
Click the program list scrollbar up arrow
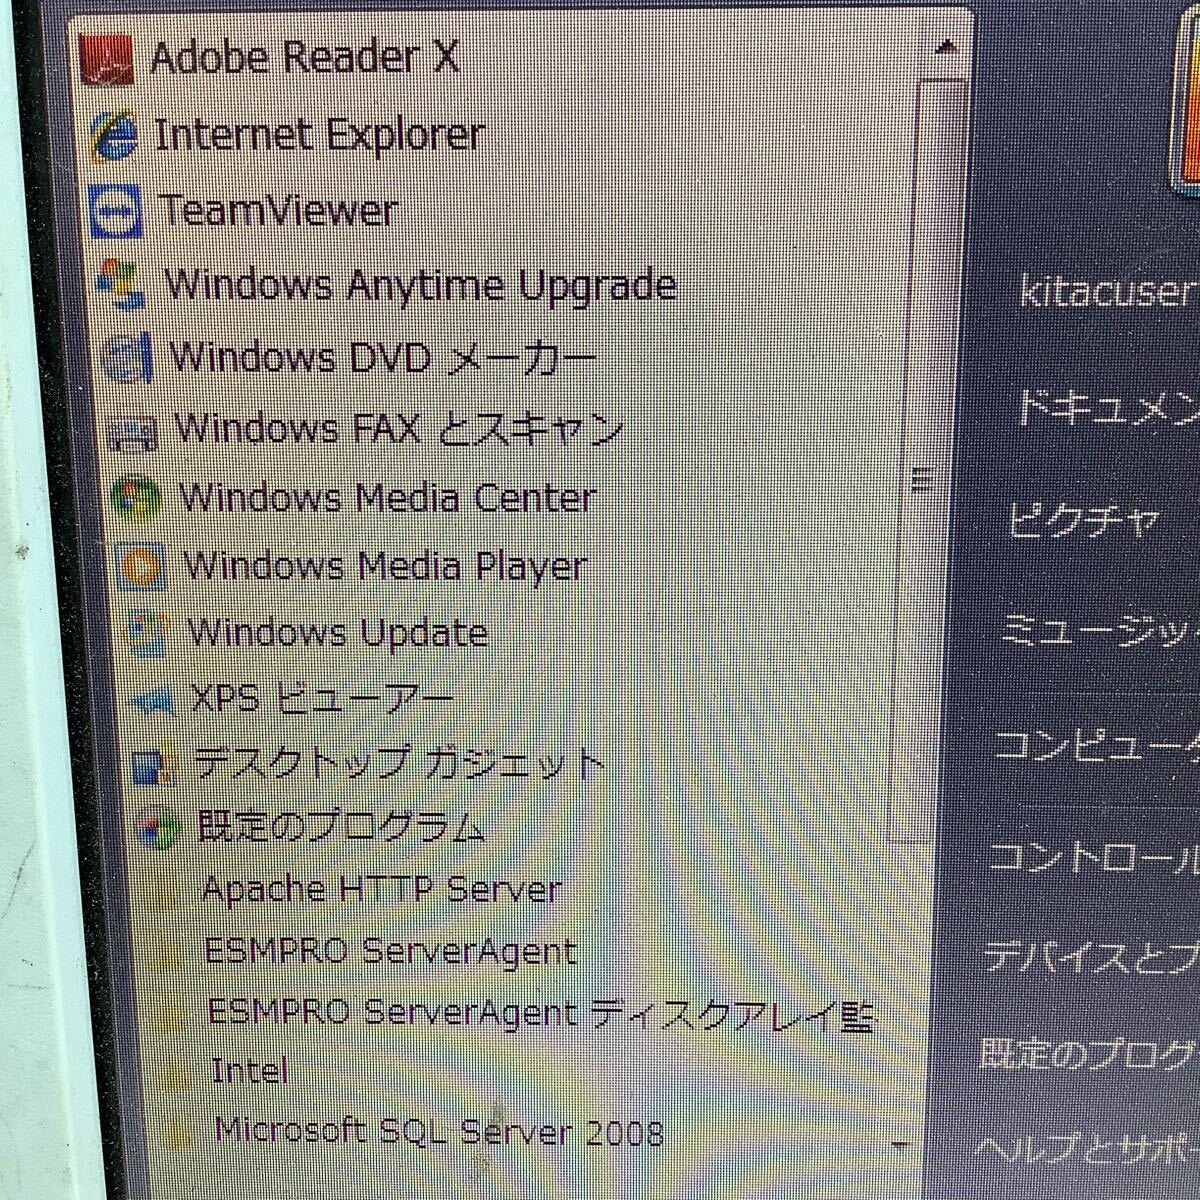pos(947,47)
